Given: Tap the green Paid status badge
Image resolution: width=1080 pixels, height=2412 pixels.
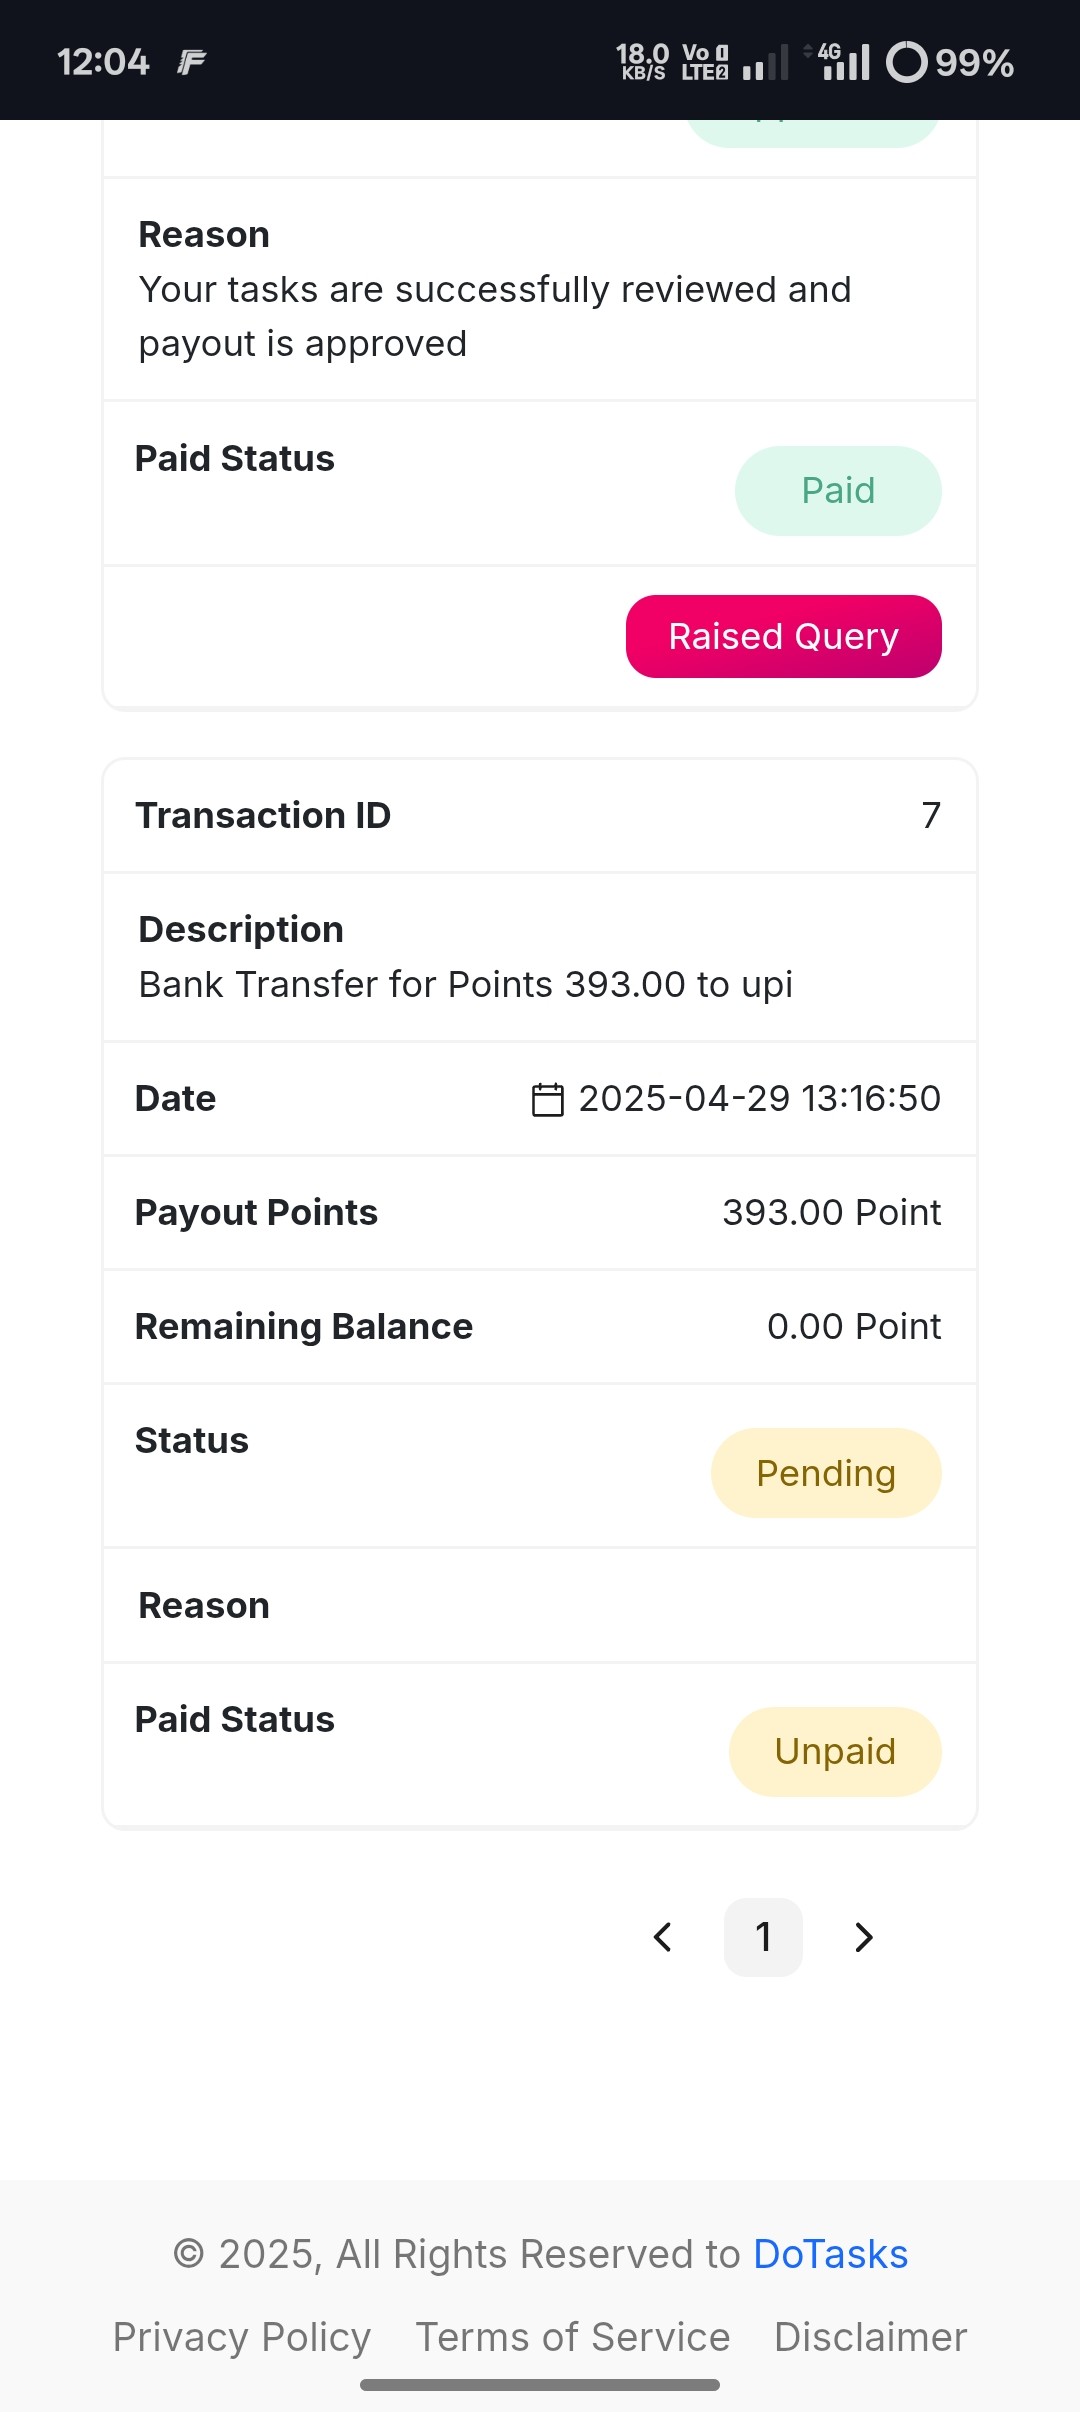Looking at the screenshot, I should 838,491.
